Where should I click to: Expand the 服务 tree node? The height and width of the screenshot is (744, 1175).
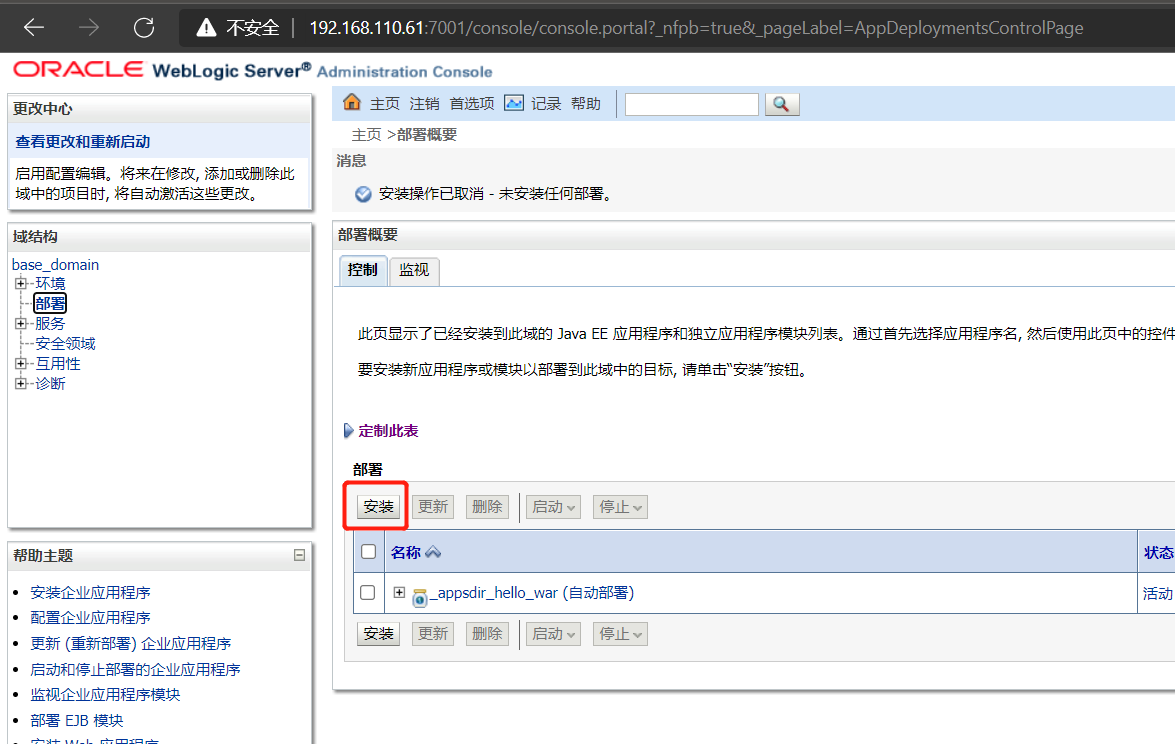tap(21, 324)
